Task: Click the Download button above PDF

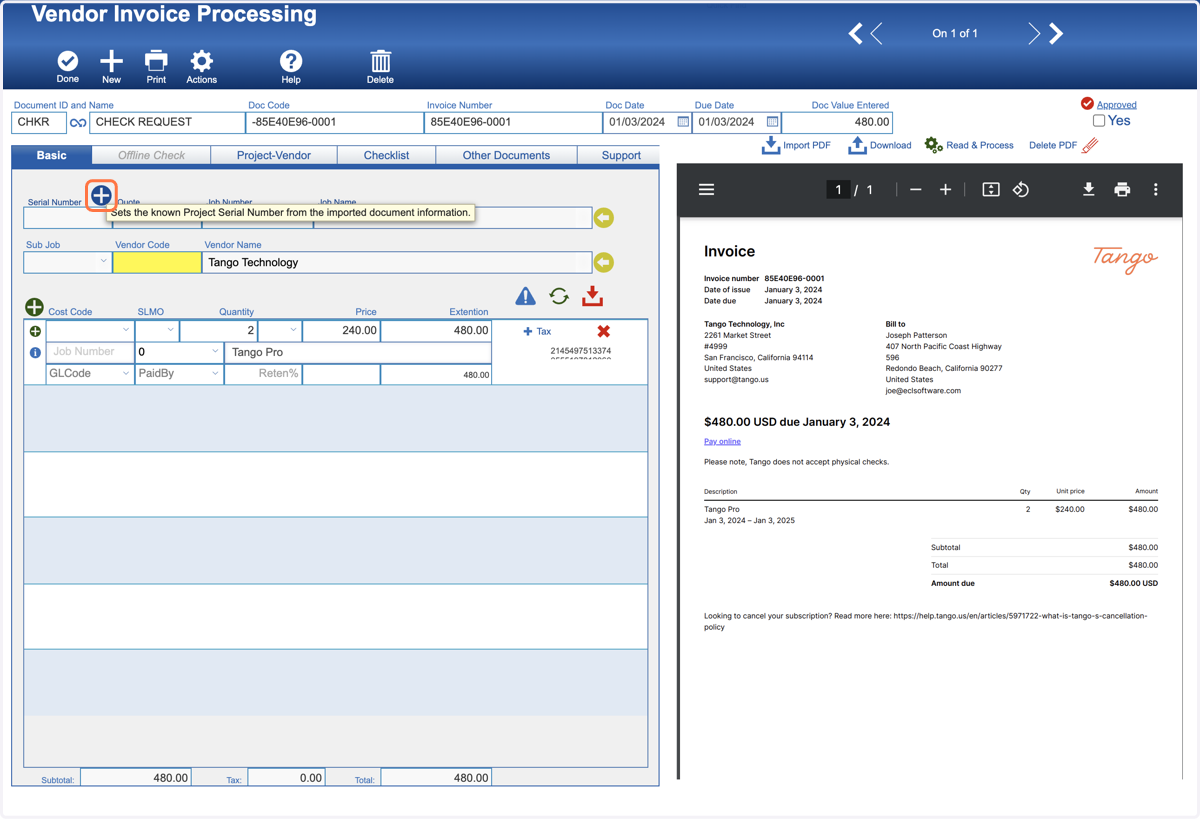Action: coord(879,145)
